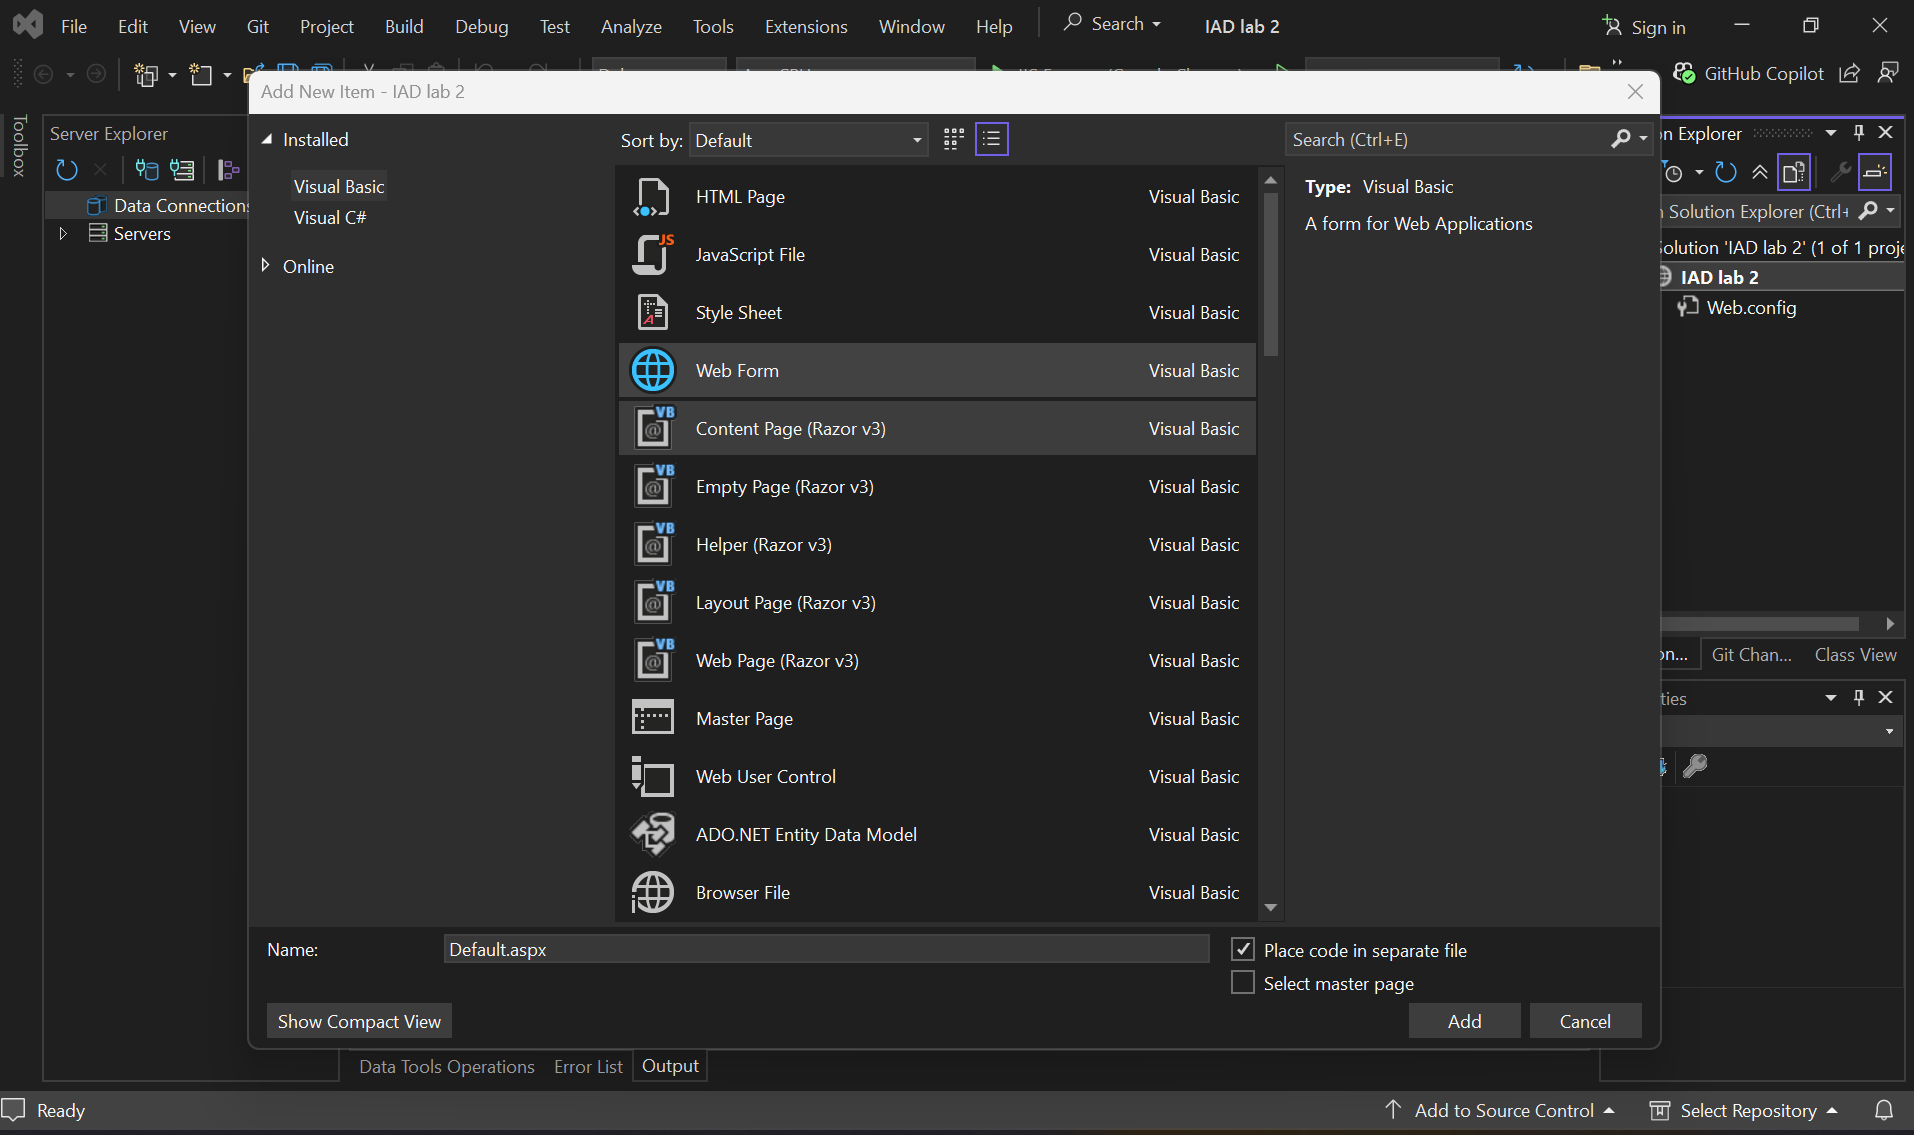This screenshot has height=1135, width=1914.
Task: Click the Azure services tree icon in Server Explorer
Action: click(x=229, y=170)
